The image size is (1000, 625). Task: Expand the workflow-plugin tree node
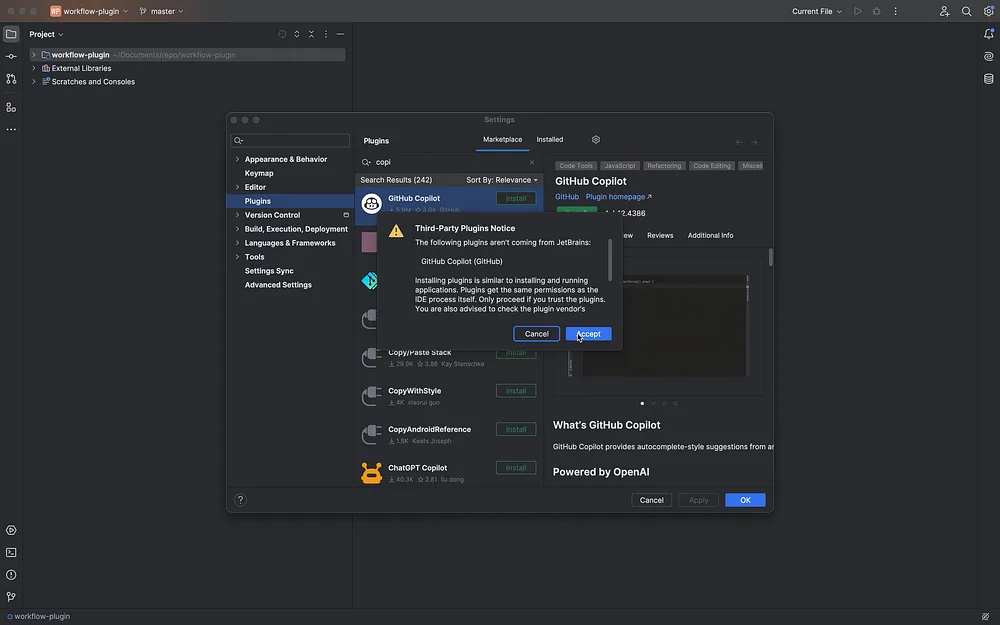pos(34,55)
